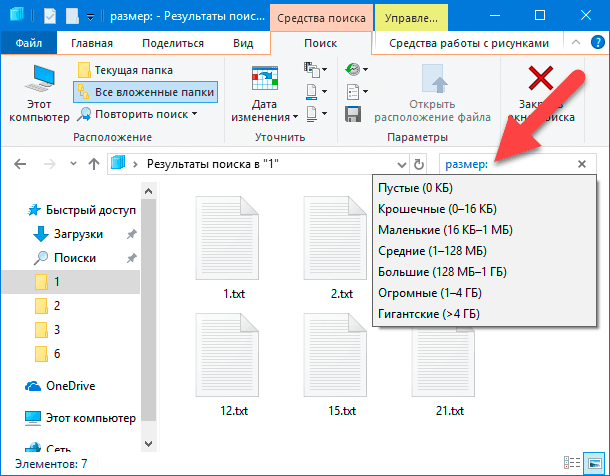Image resolution: width=610 pixels, height=476 pixels.
Task: Click the address bar path text
Action: [213, 164]
